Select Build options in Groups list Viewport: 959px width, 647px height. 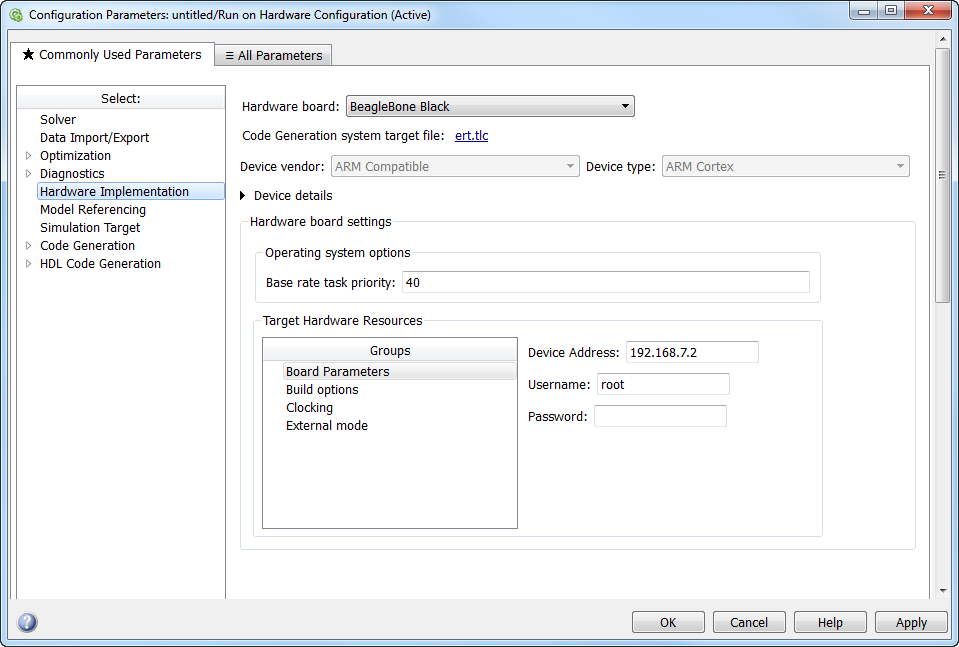pos(322,390)
